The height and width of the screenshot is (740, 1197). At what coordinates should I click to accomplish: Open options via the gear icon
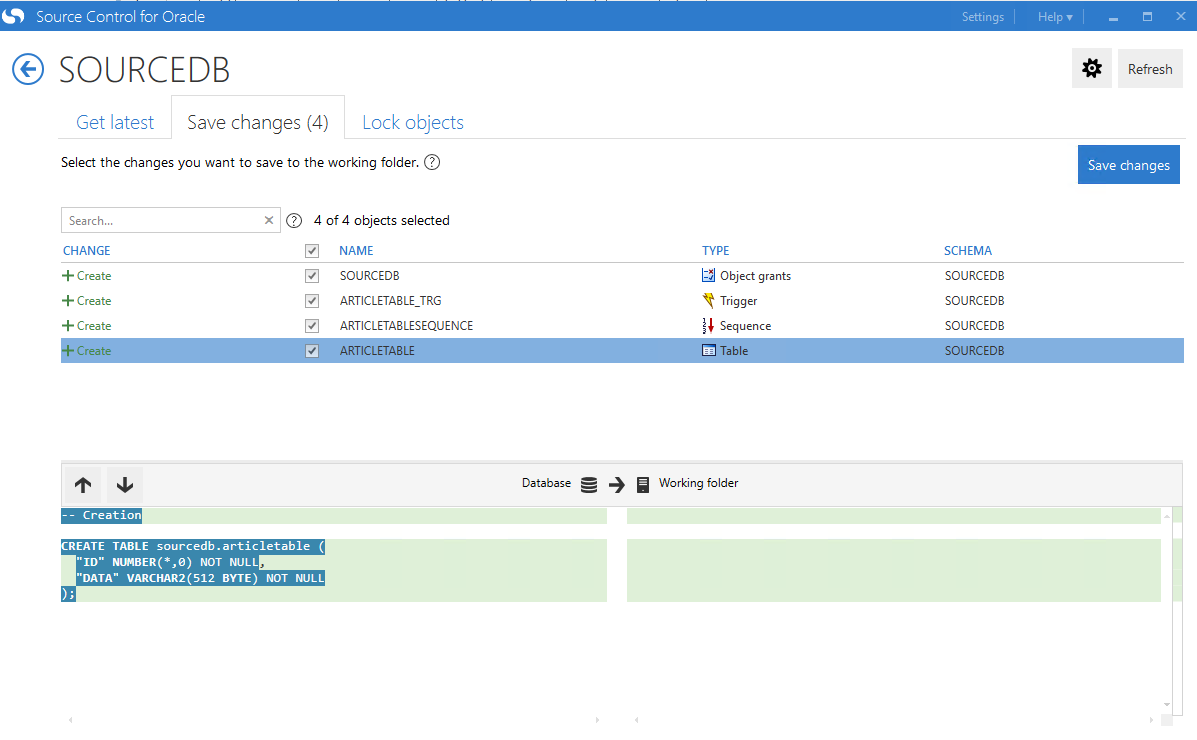coord(1092,69)
